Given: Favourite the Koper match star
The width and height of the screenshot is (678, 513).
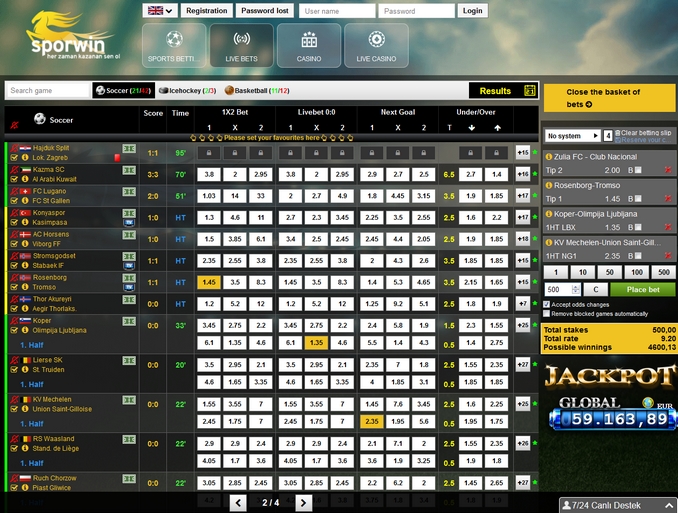Looking at the screenshot, I should pyautogui.click(x=535, y=324).
